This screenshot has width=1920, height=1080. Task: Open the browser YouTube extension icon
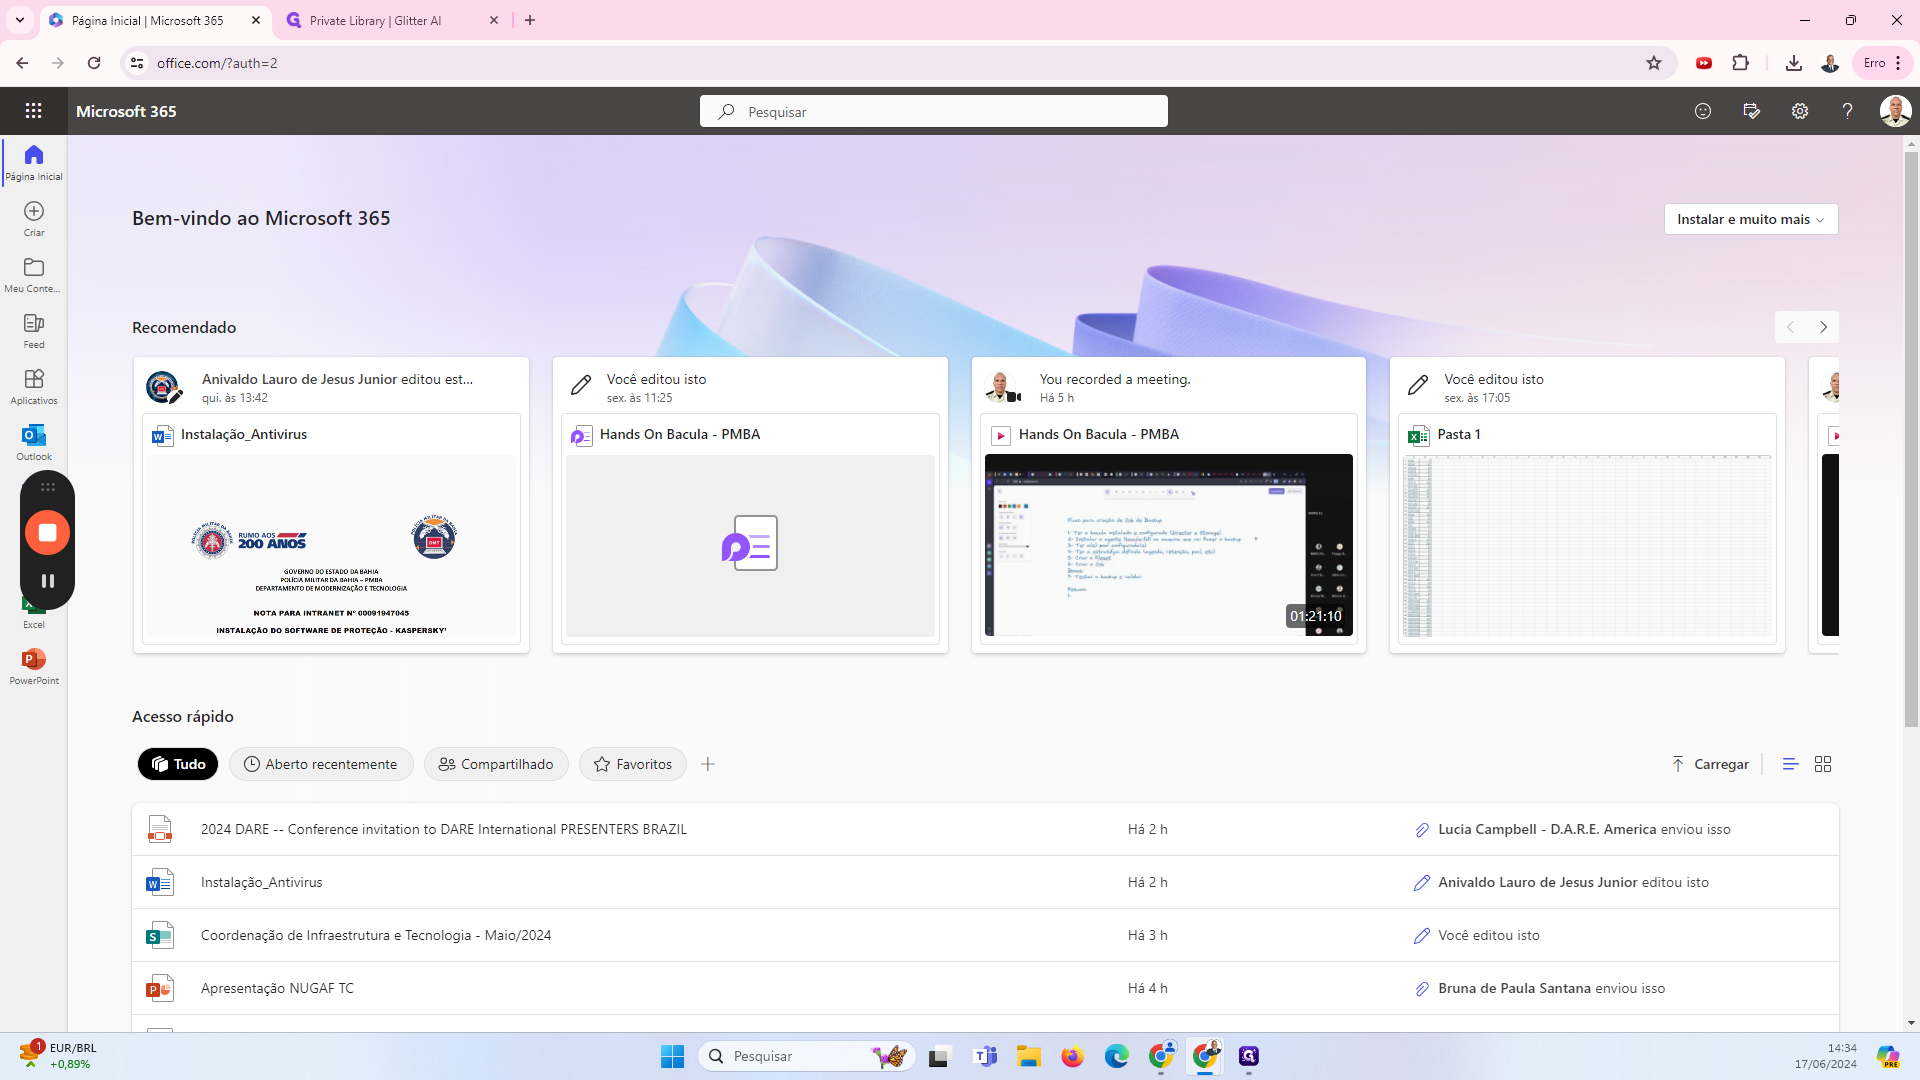coord(1704,63)
